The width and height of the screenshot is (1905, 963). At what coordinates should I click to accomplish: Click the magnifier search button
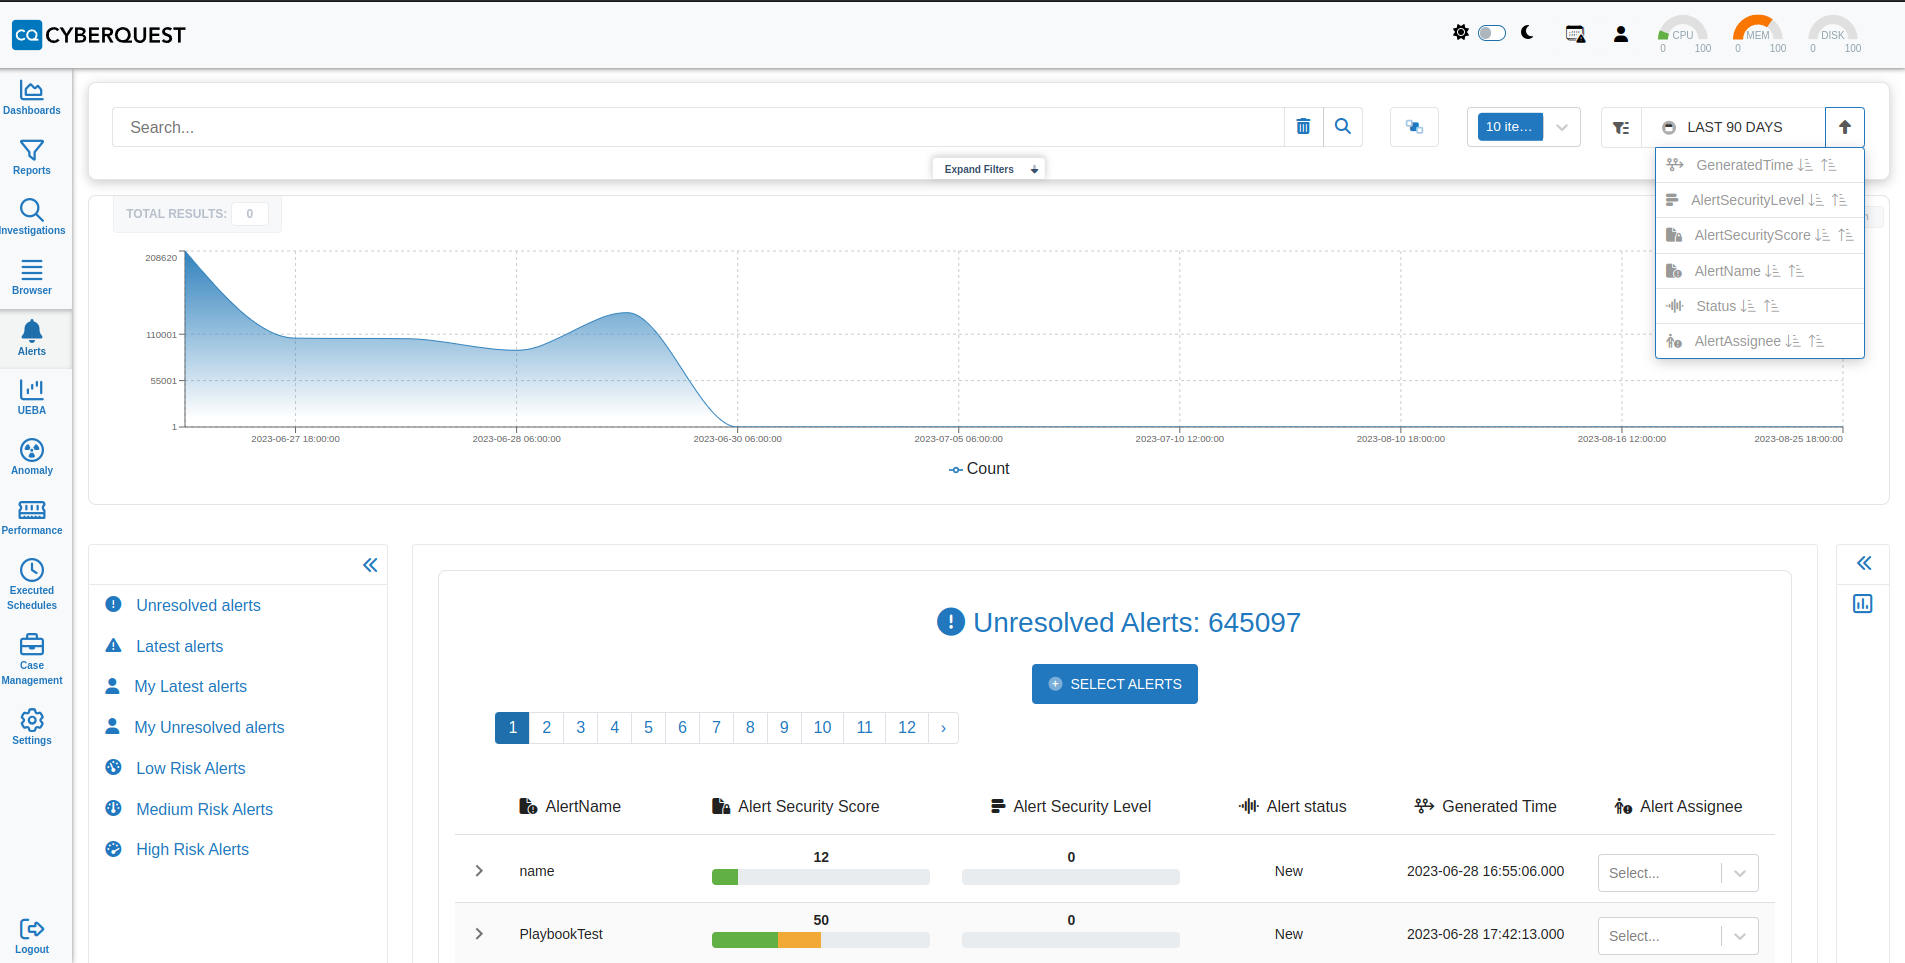pos(1343,127)
